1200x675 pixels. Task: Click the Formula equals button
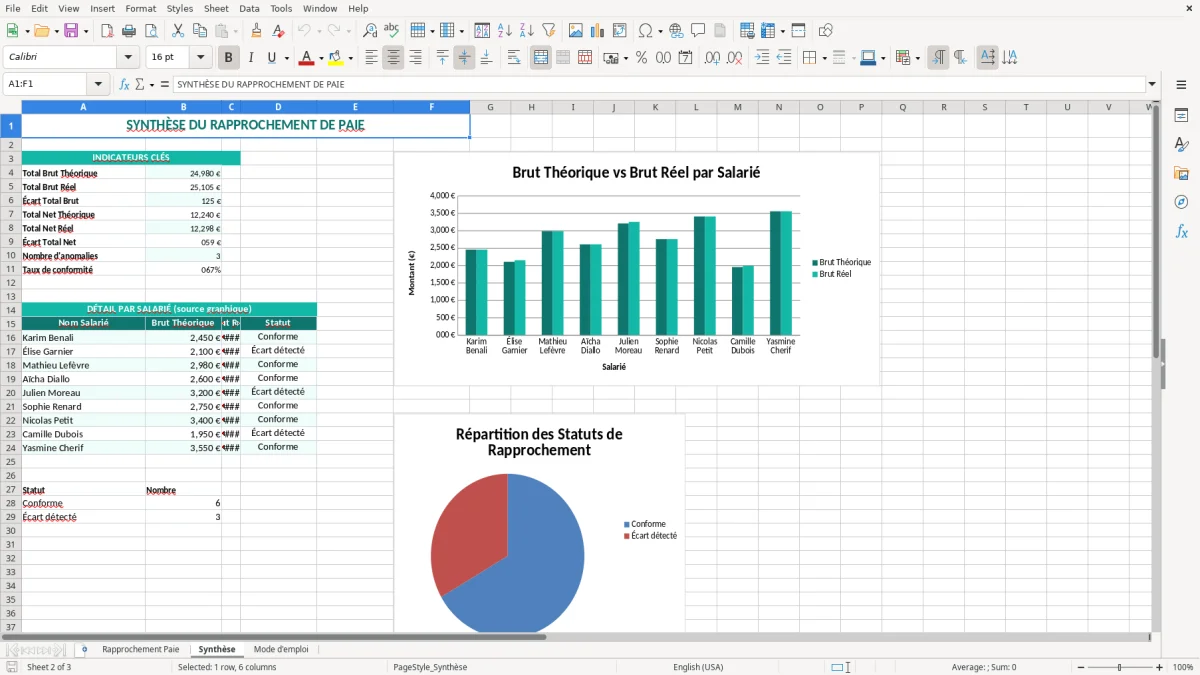point(165,84)
